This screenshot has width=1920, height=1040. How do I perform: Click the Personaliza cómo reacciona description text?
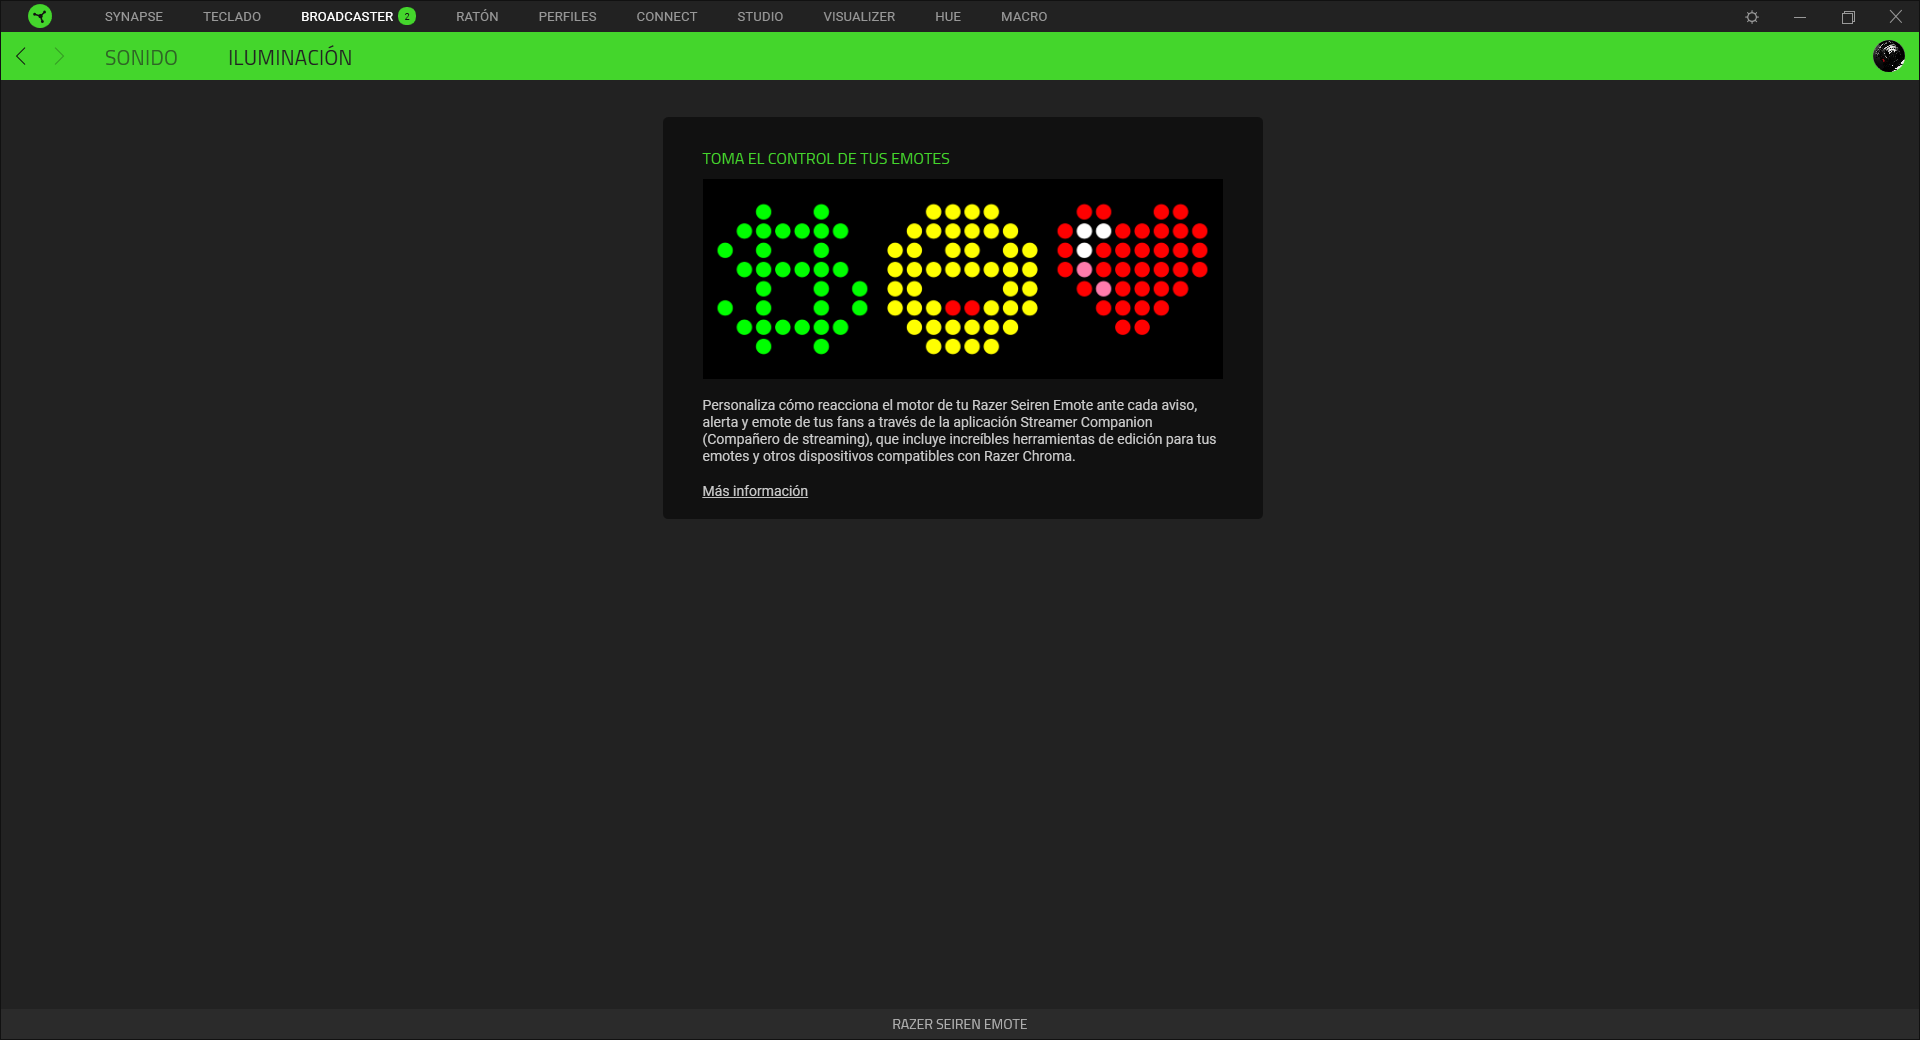[x=959, y=431]
